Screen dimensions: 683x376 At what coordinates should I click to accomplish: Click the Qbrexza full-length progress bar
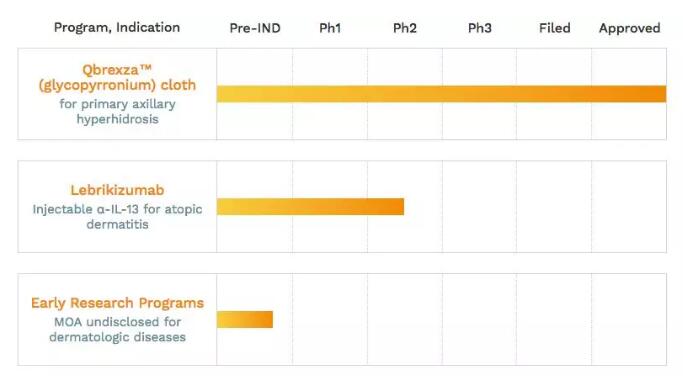441,94
